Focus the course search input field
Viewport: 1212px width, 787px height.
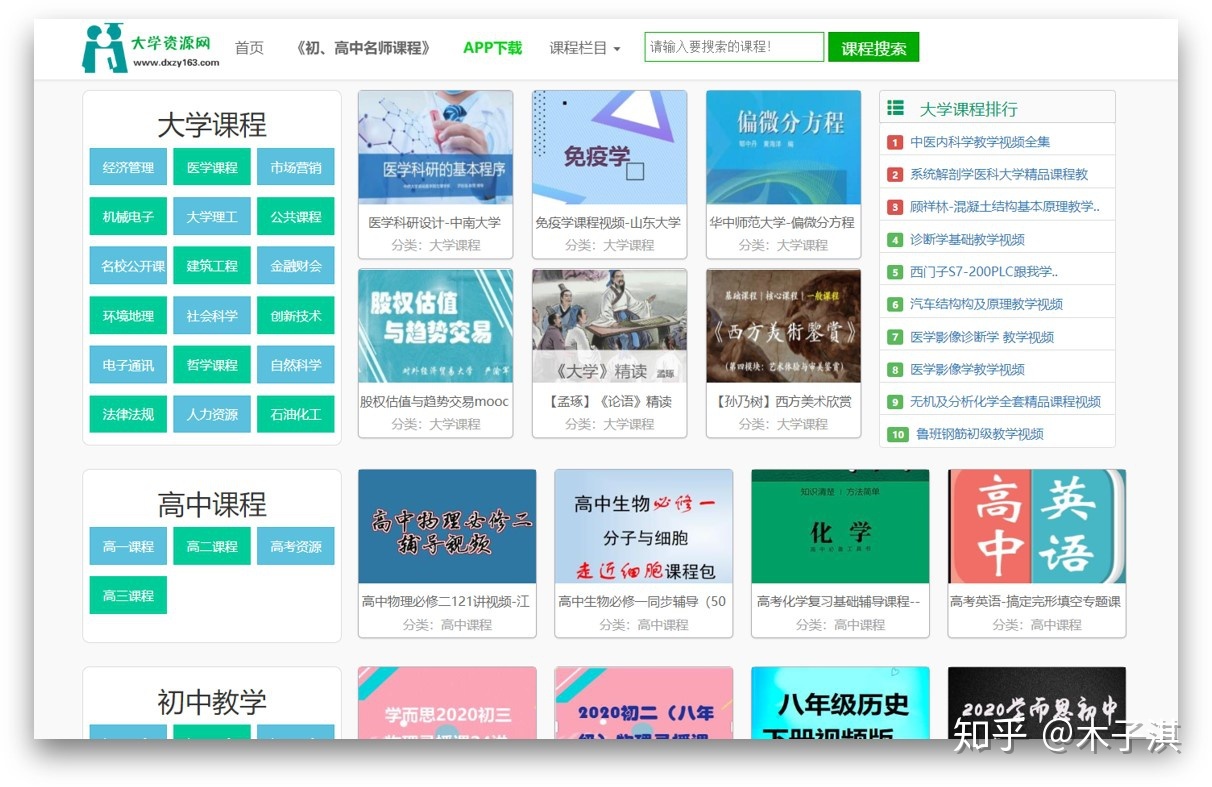click(x=734, y=47)
